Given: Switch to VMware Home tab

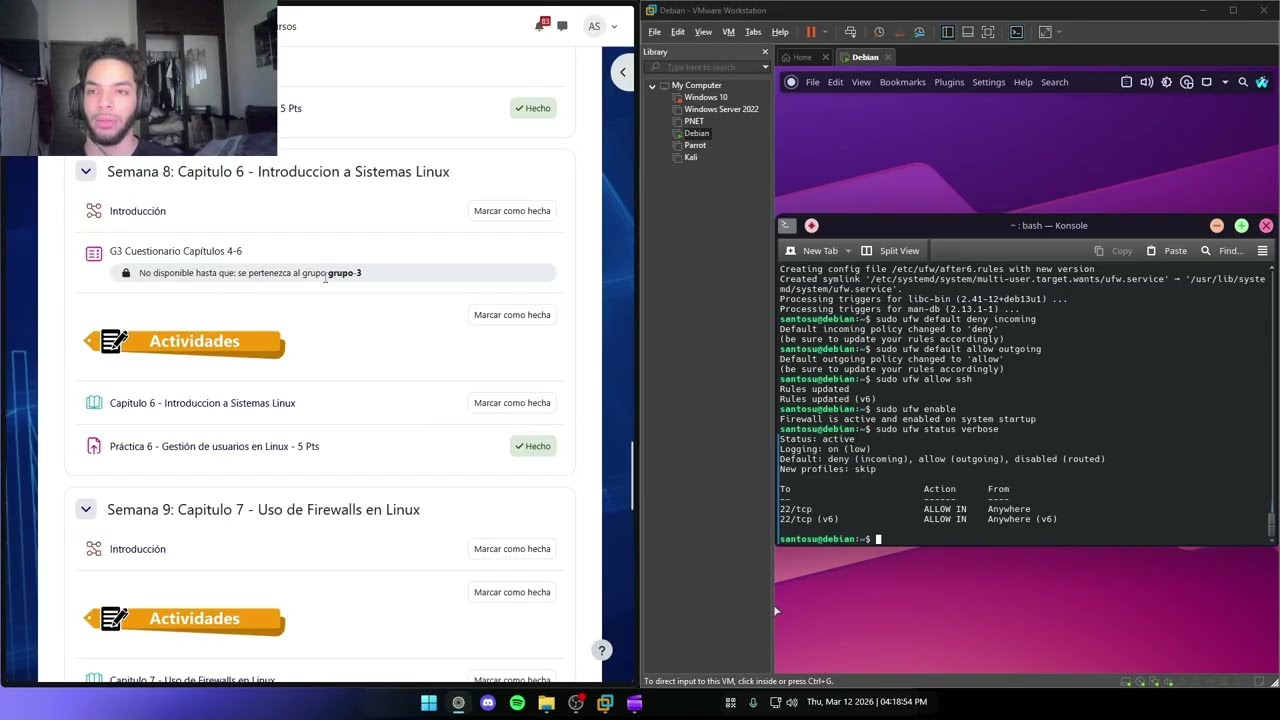Looking at the screenshot, I should 803,57.
